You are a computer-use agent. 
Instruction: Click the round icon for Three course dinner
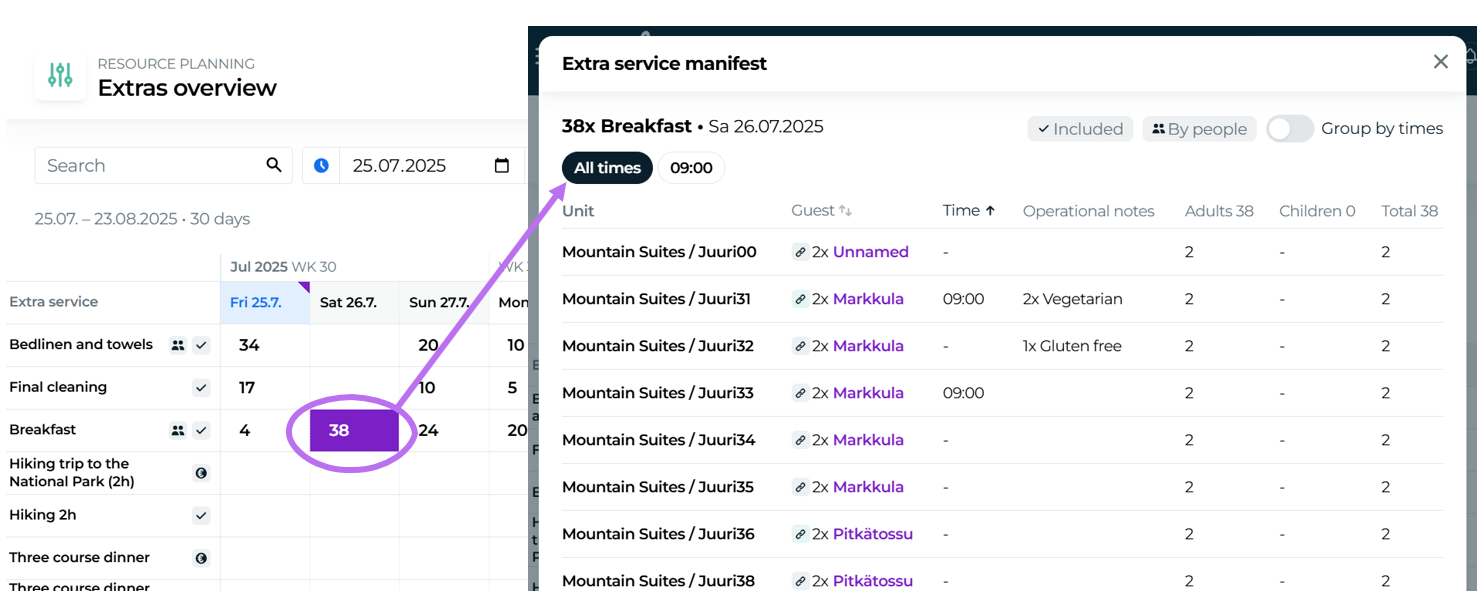pyautogui.click(x=201, y=558)
